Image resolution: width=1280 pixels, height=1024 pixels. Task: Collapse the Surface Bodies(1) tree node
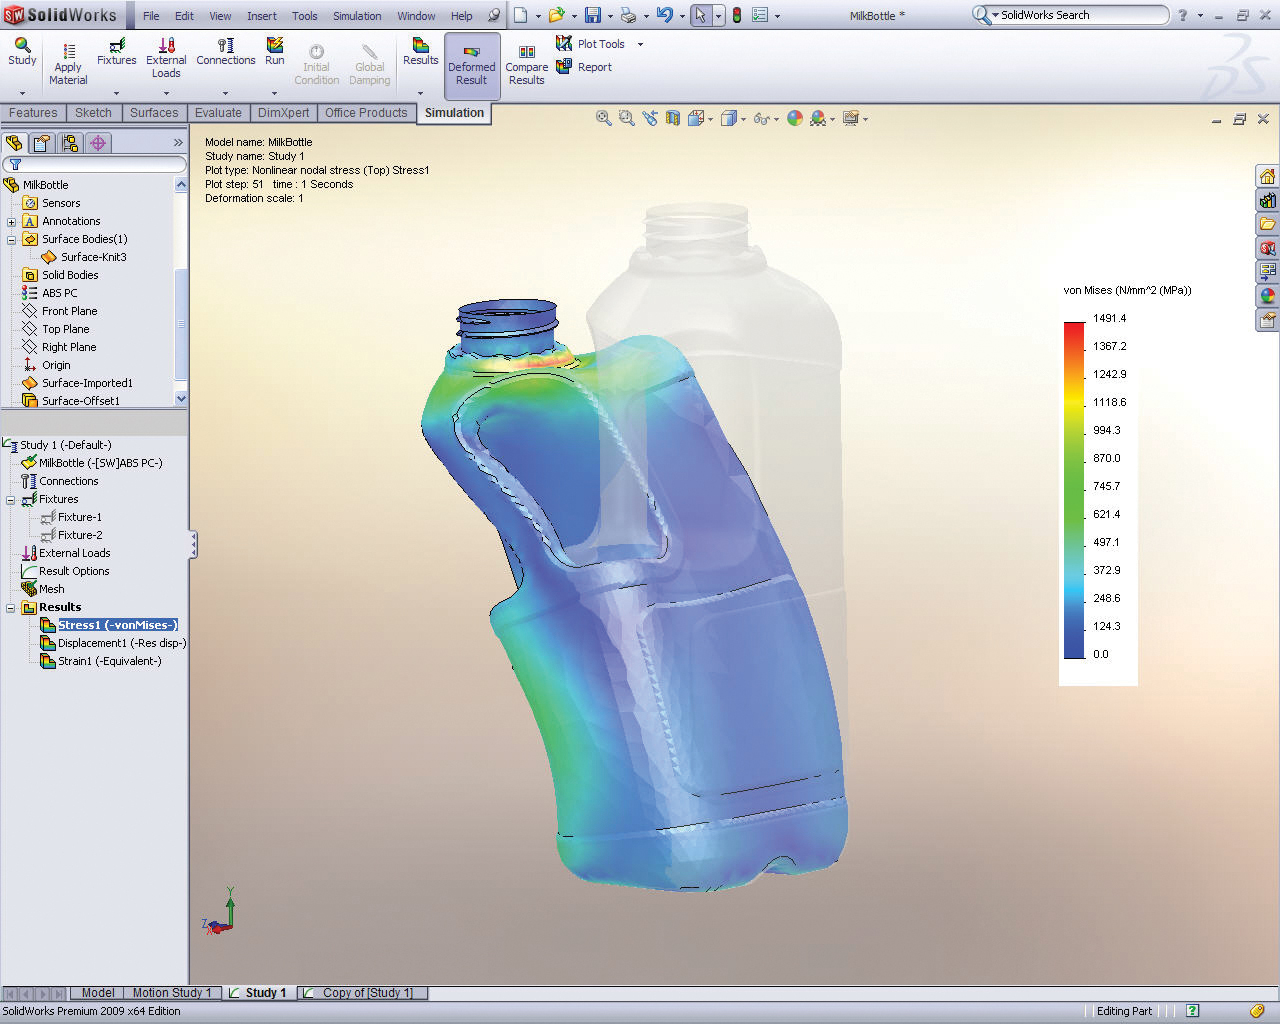(11, 240)
